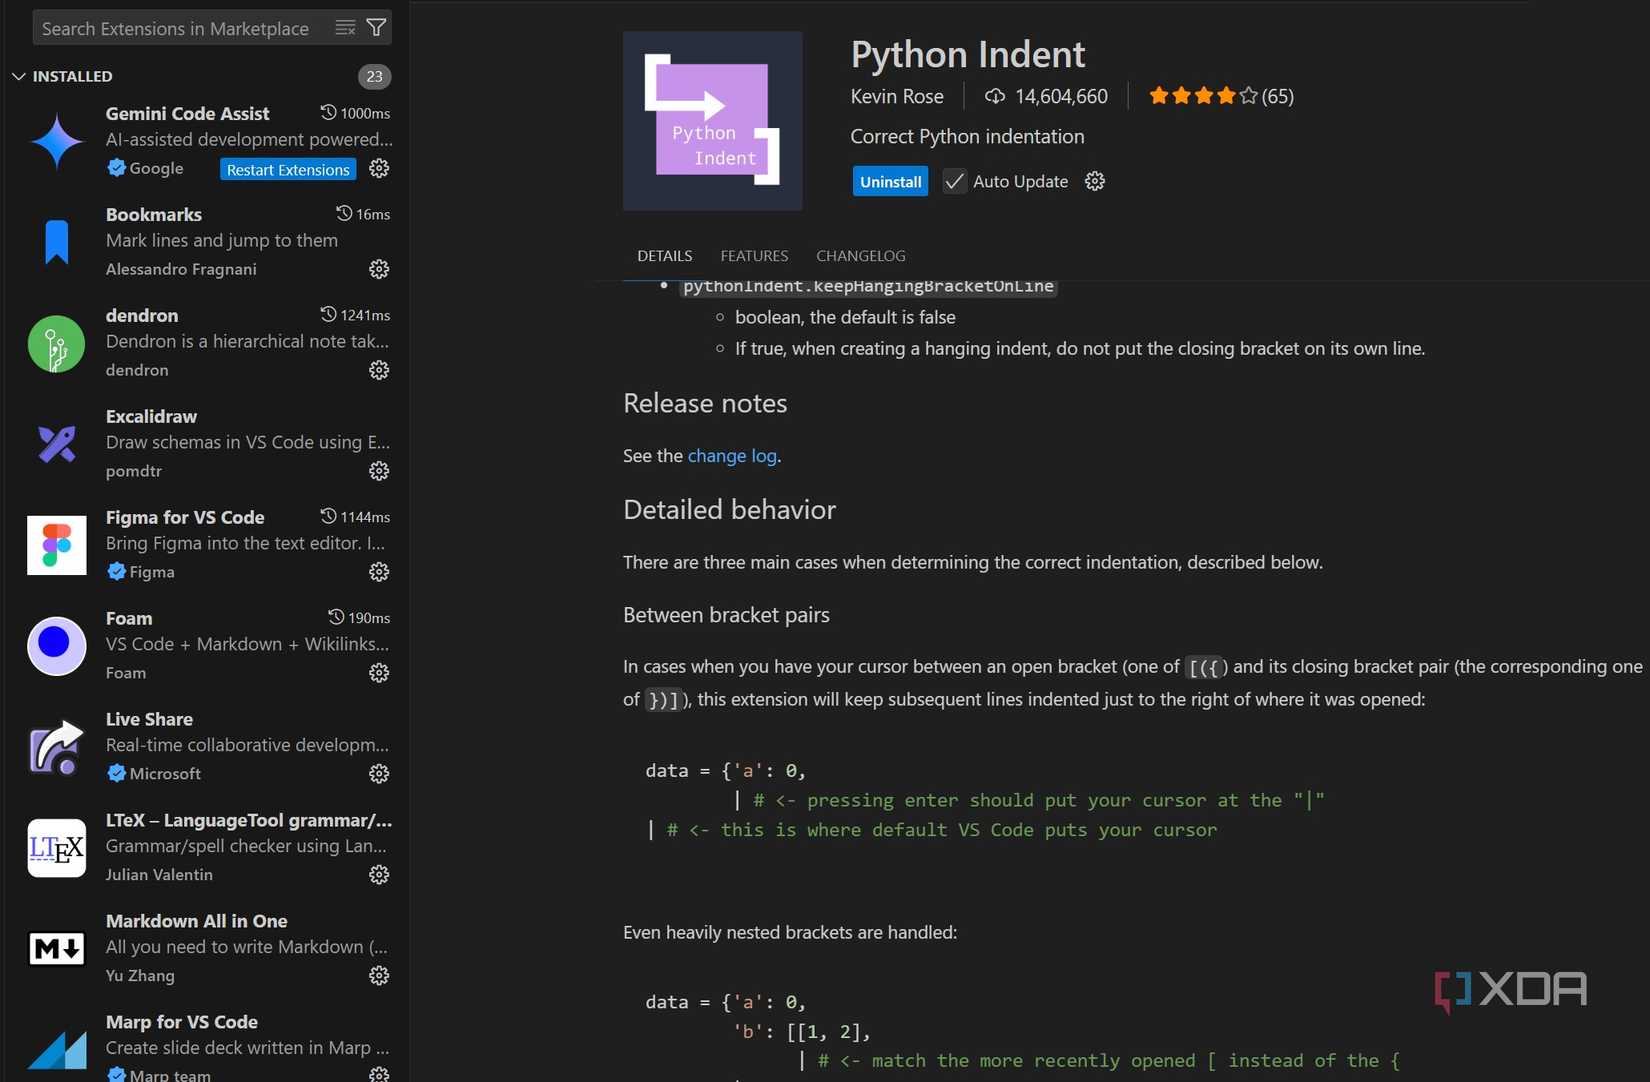
Task: Open settings for the Foam extension
Action: point(379,673)
